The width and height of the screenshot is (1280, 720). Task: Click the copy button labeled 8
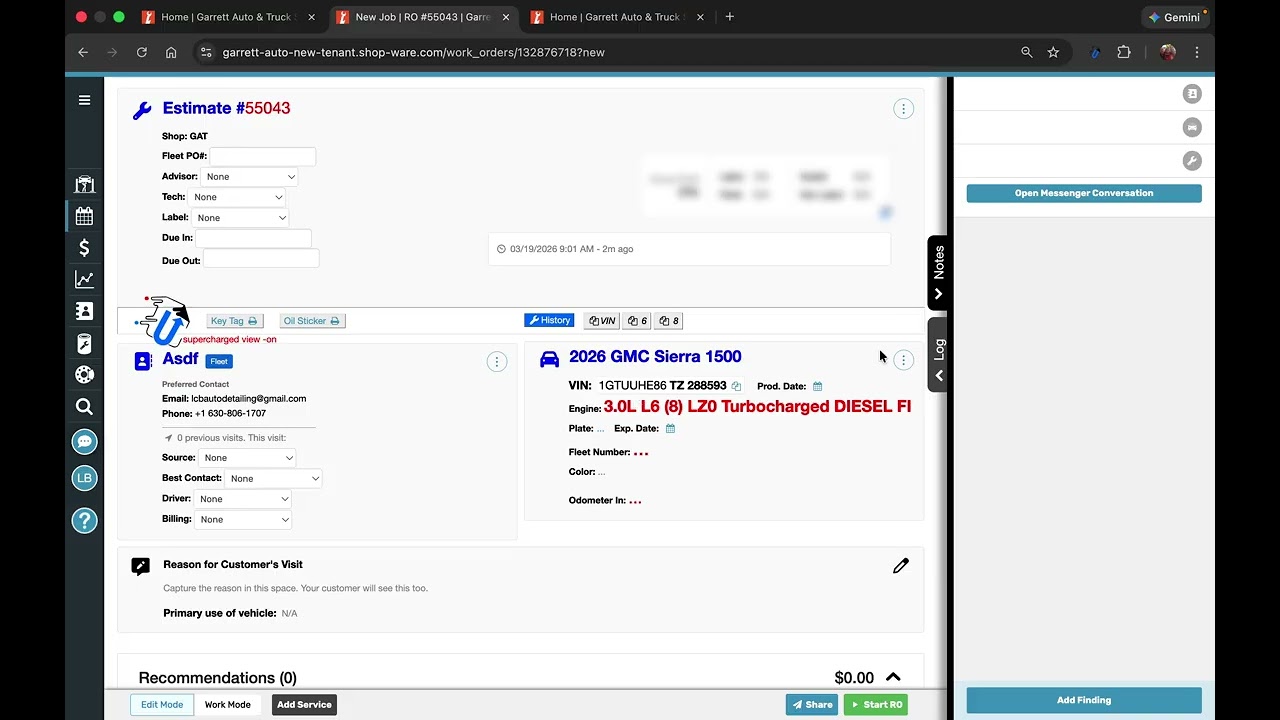tap(670, 321)
